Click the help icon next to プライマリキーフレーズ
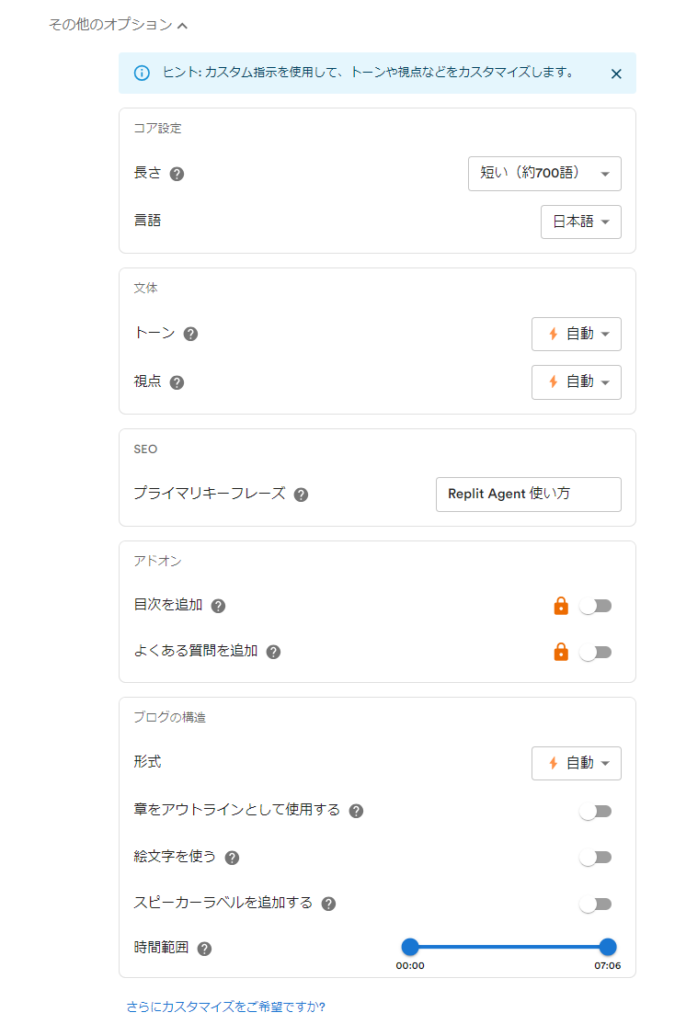 (x=301, y=494)
